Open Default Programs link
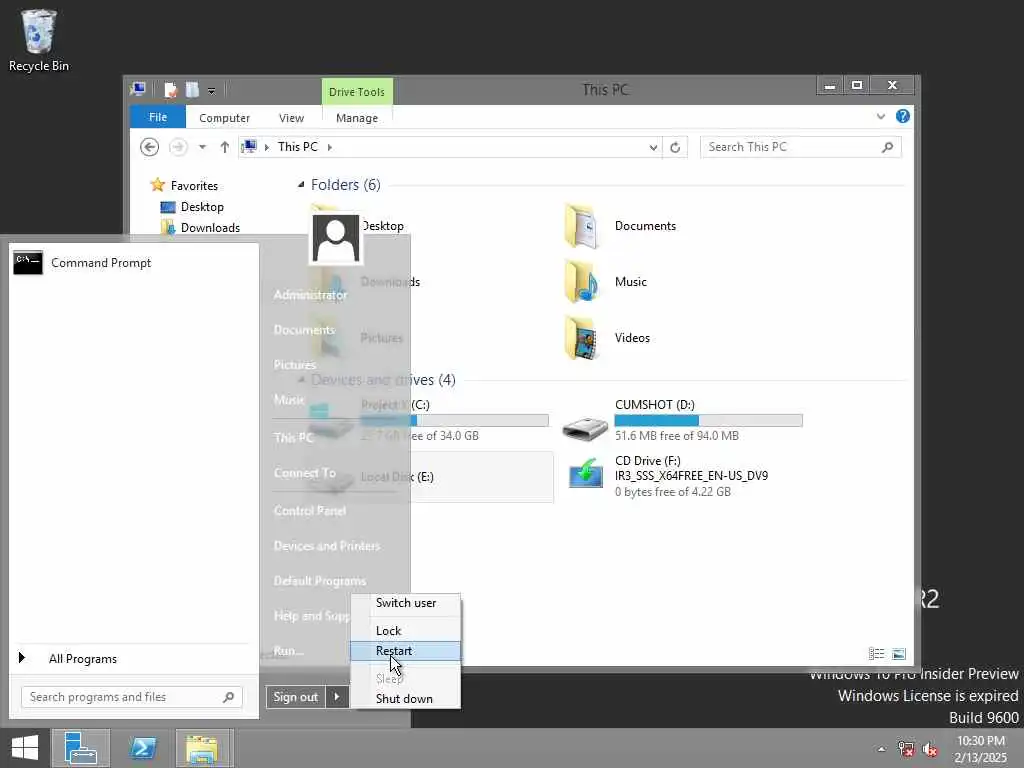Viewport: 1024px width, 768px height. pos(319,581)
